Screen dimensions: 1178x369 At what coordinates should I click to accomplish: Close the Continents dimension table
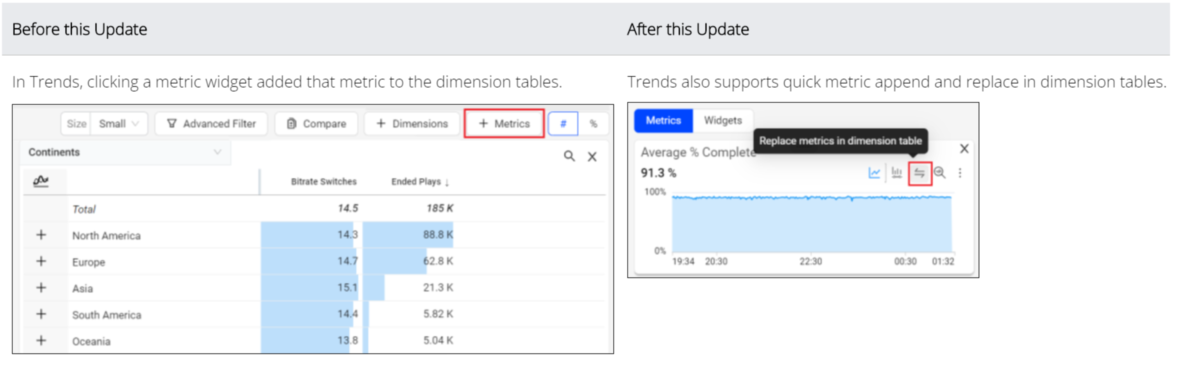tap(592, 156)
